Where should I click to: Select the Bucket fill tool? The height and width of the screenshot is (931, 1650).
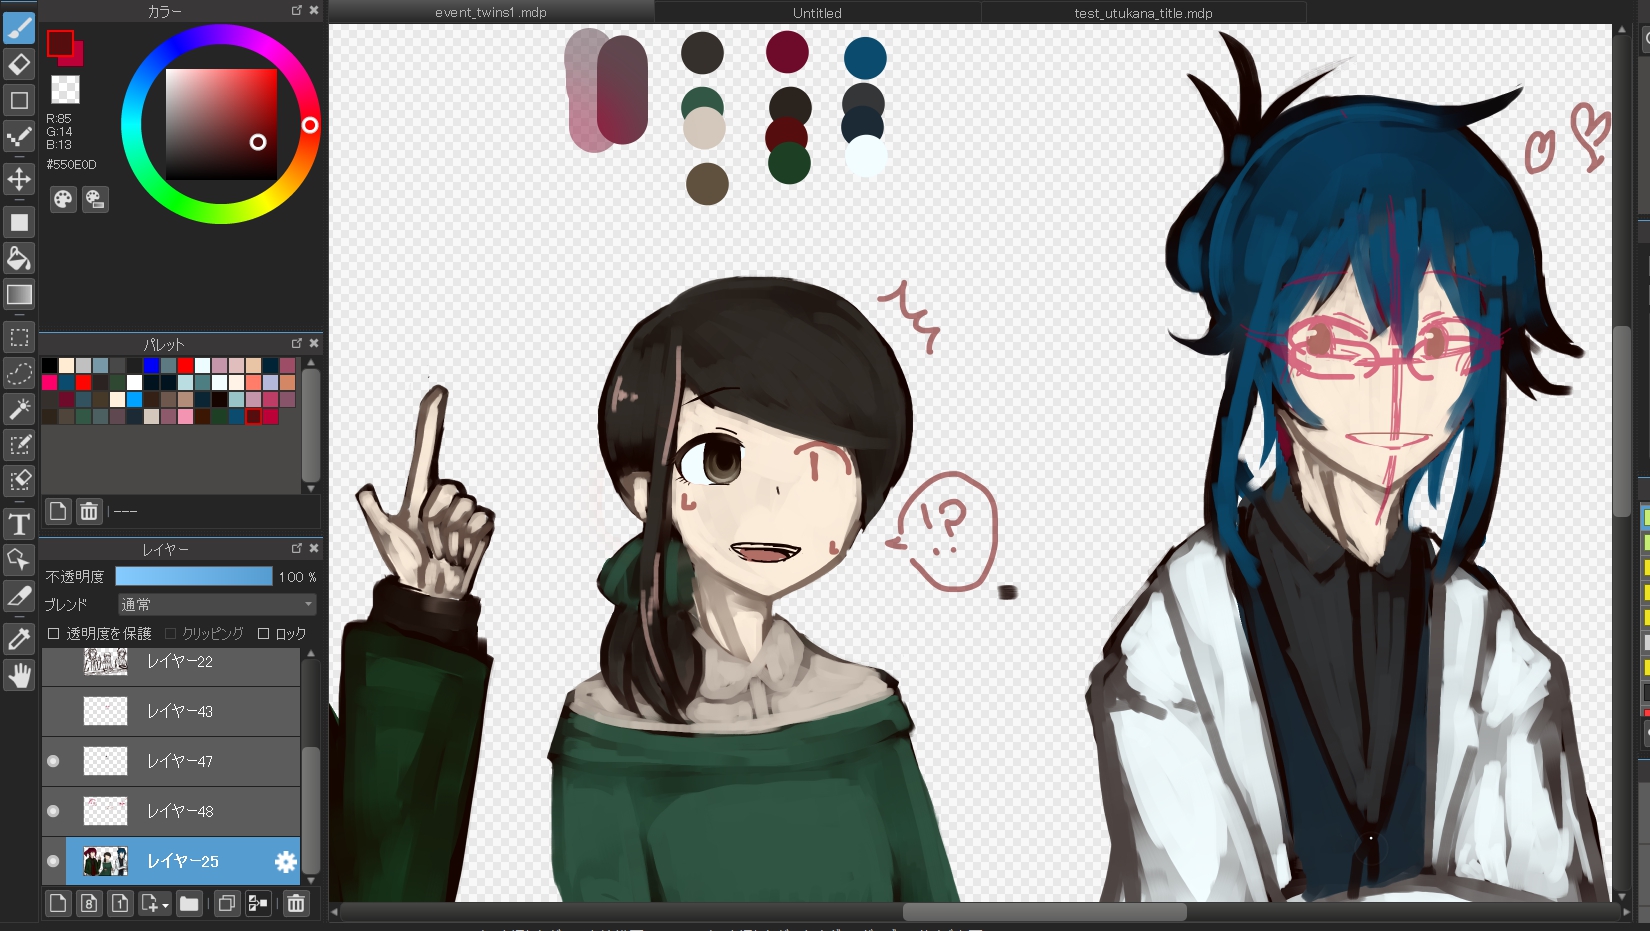(x=19, y=259)
